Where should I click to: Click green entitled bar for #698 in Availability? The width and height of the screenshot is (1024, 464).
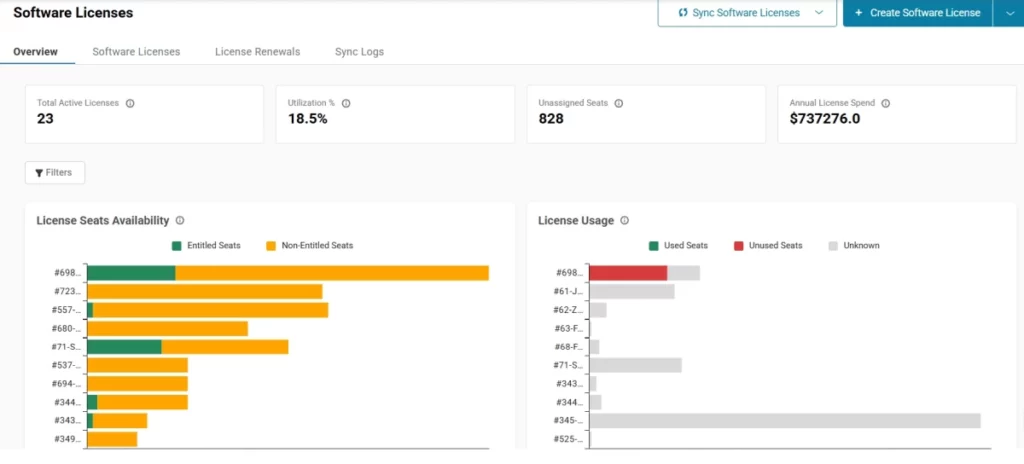[131, 273]
